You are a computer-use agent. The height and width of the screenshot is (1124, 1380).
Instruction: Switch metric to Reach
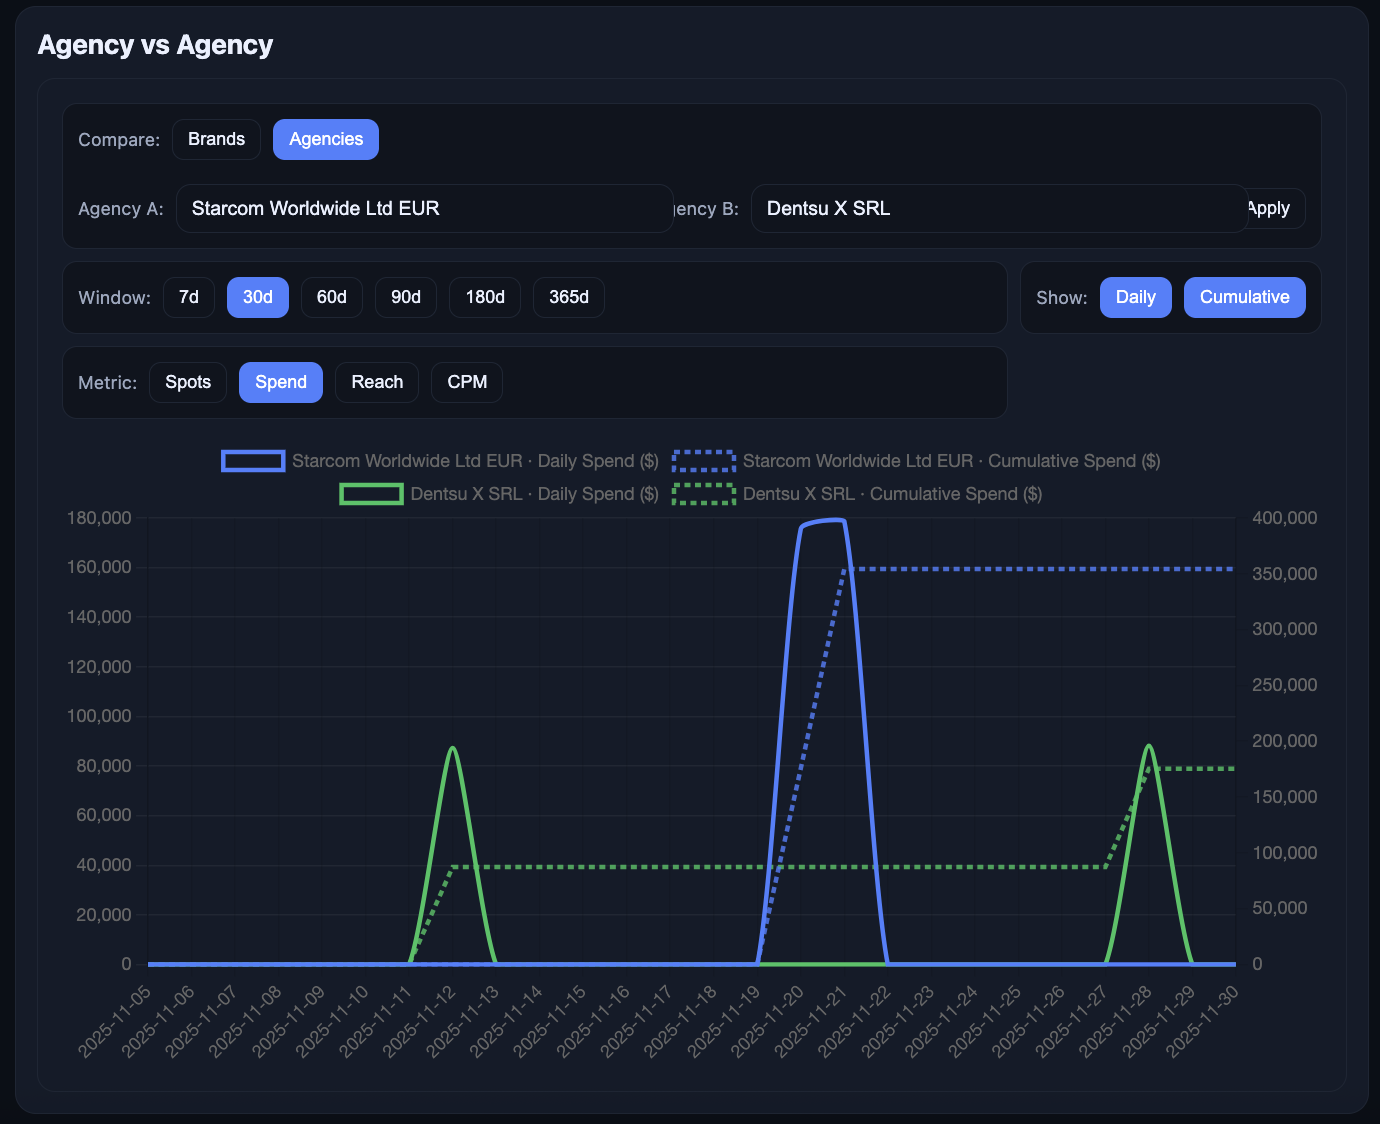point(377,382)
